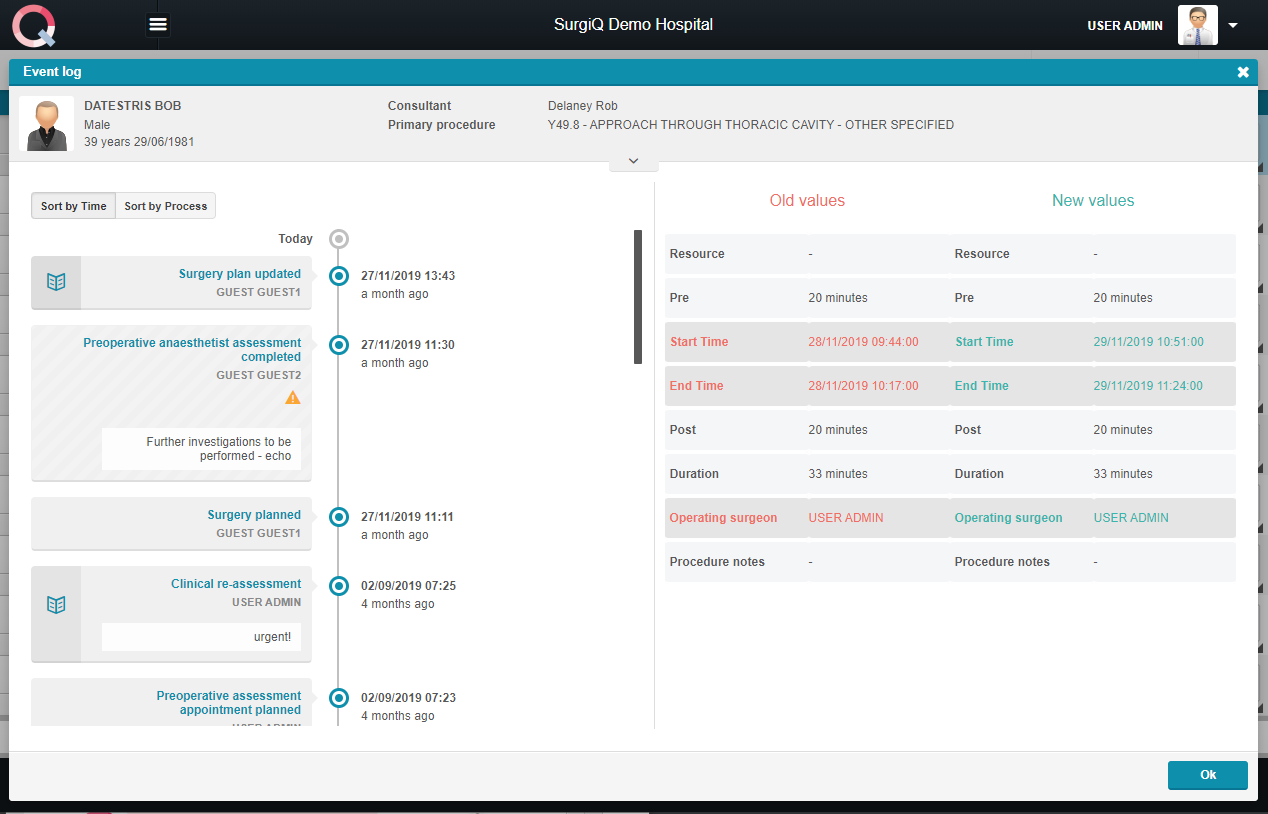Select Sort by Time
Image resolution: width=1268 pixels, height=814 pixels.
click(x=73, y=206)
